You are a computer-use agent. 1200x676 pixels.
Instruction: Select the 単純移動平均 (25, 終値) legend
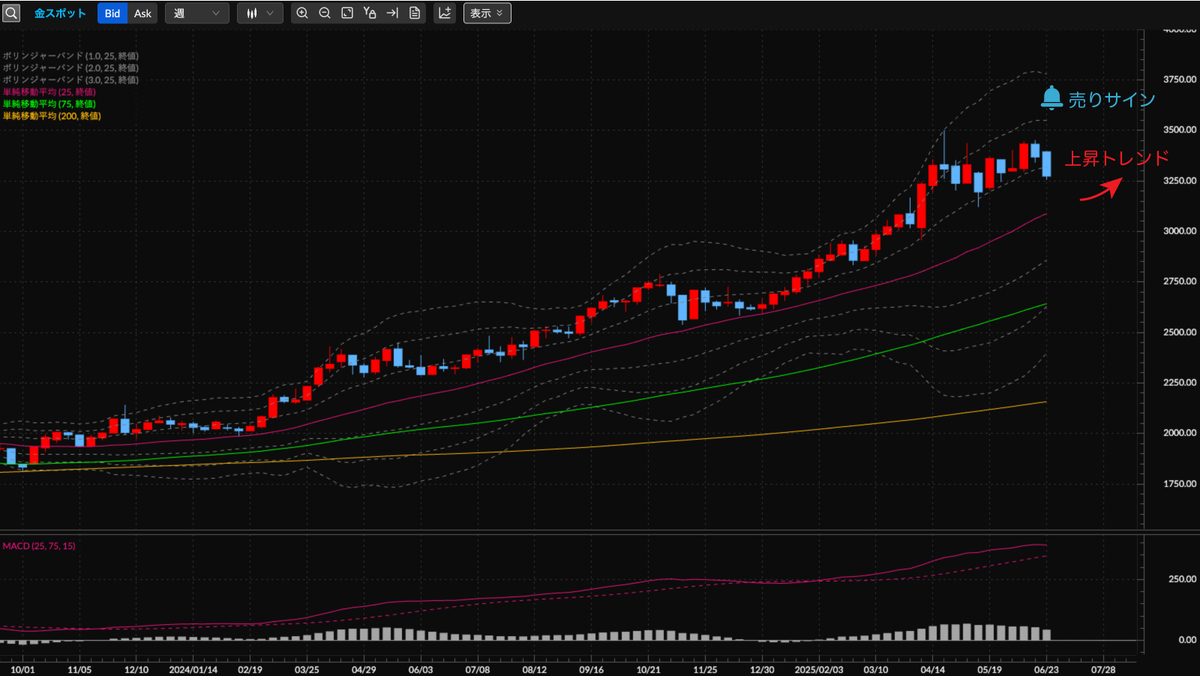[49, 92]
